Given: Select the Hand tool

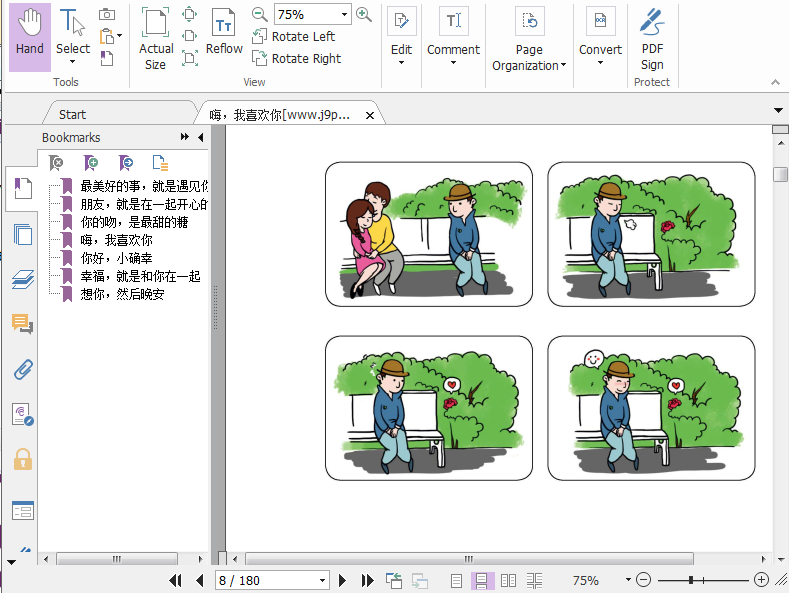Looking at the screenshot, I should pyautogui.click(x=29, y=36).
